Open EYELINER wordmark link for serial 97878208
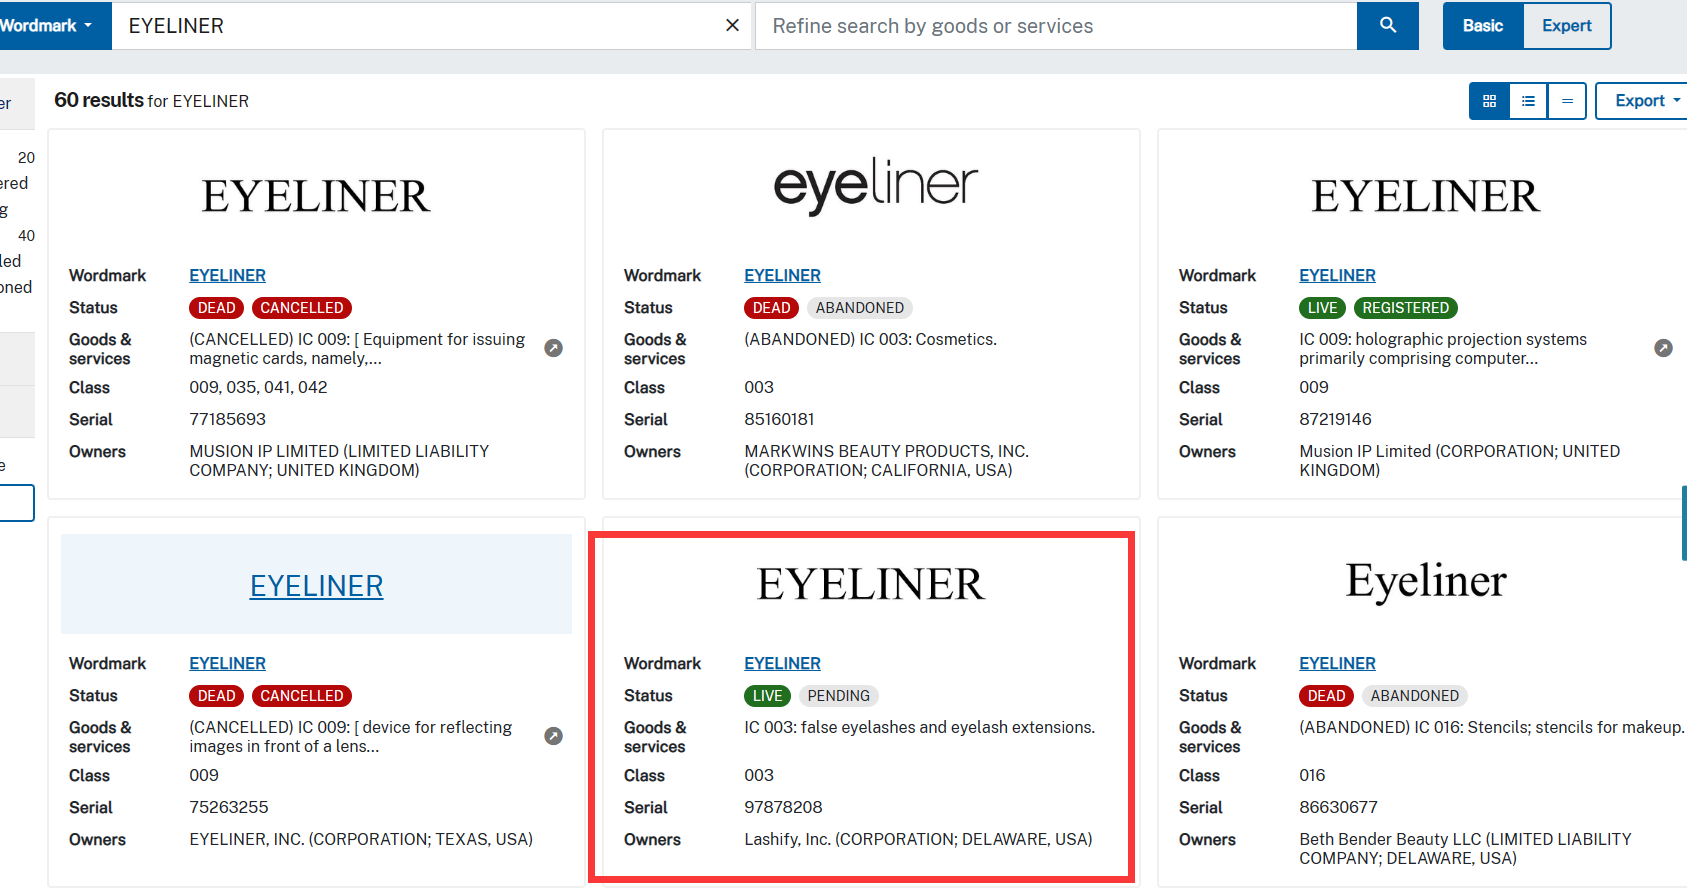The image size is (1687, 891). click(782, 663)
